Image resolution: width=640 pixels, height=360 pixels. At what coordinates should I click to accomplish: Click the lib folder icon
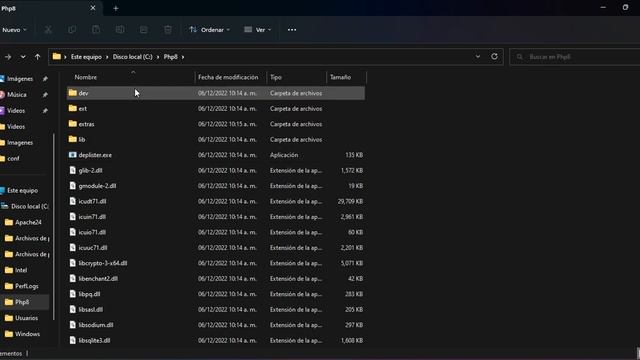point(73,140)
